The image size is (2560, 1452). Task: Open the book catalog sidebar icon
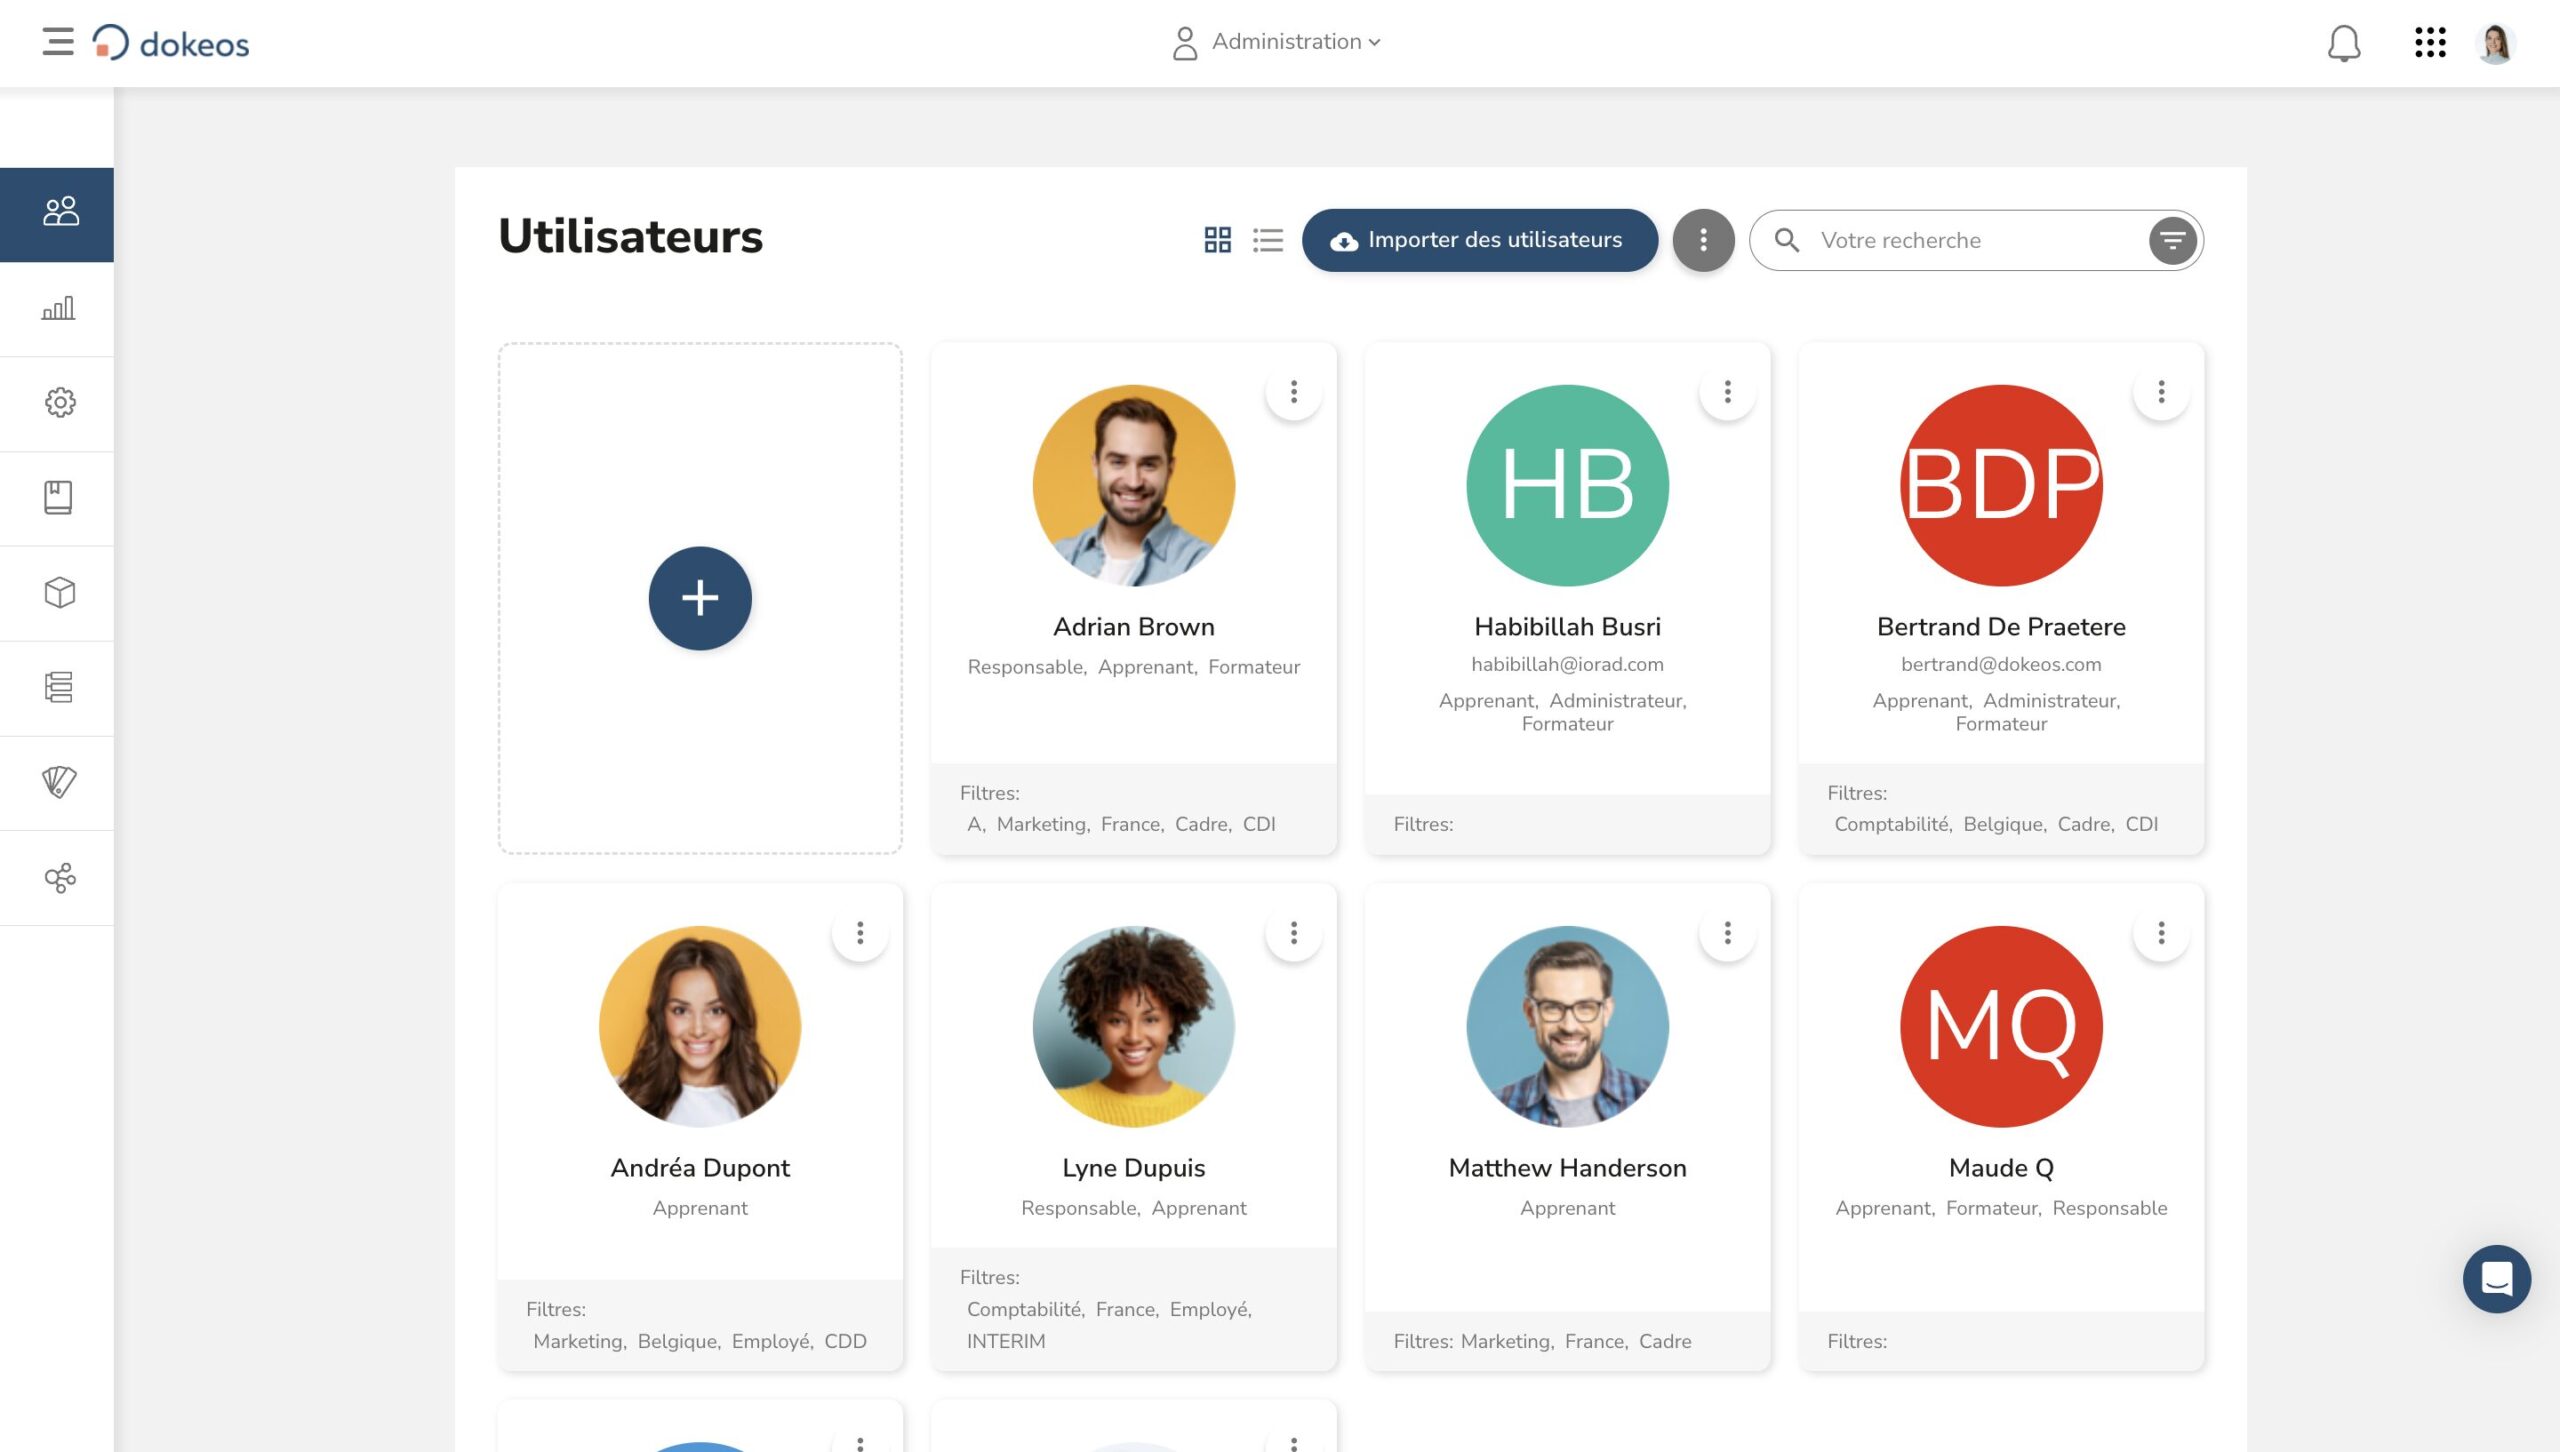click(58, 497)
